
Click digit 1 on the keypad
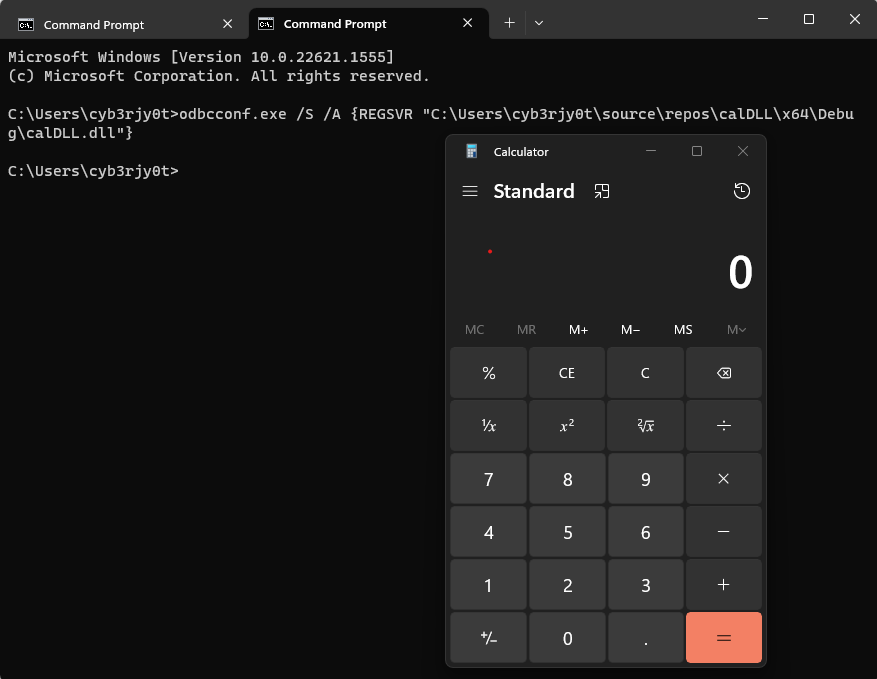tap(488, 585)
